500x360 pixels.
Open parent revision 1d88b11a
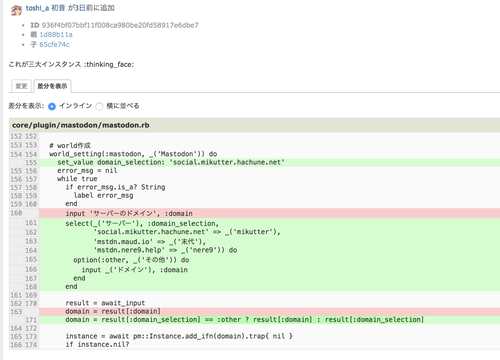(x=56, y=35)
